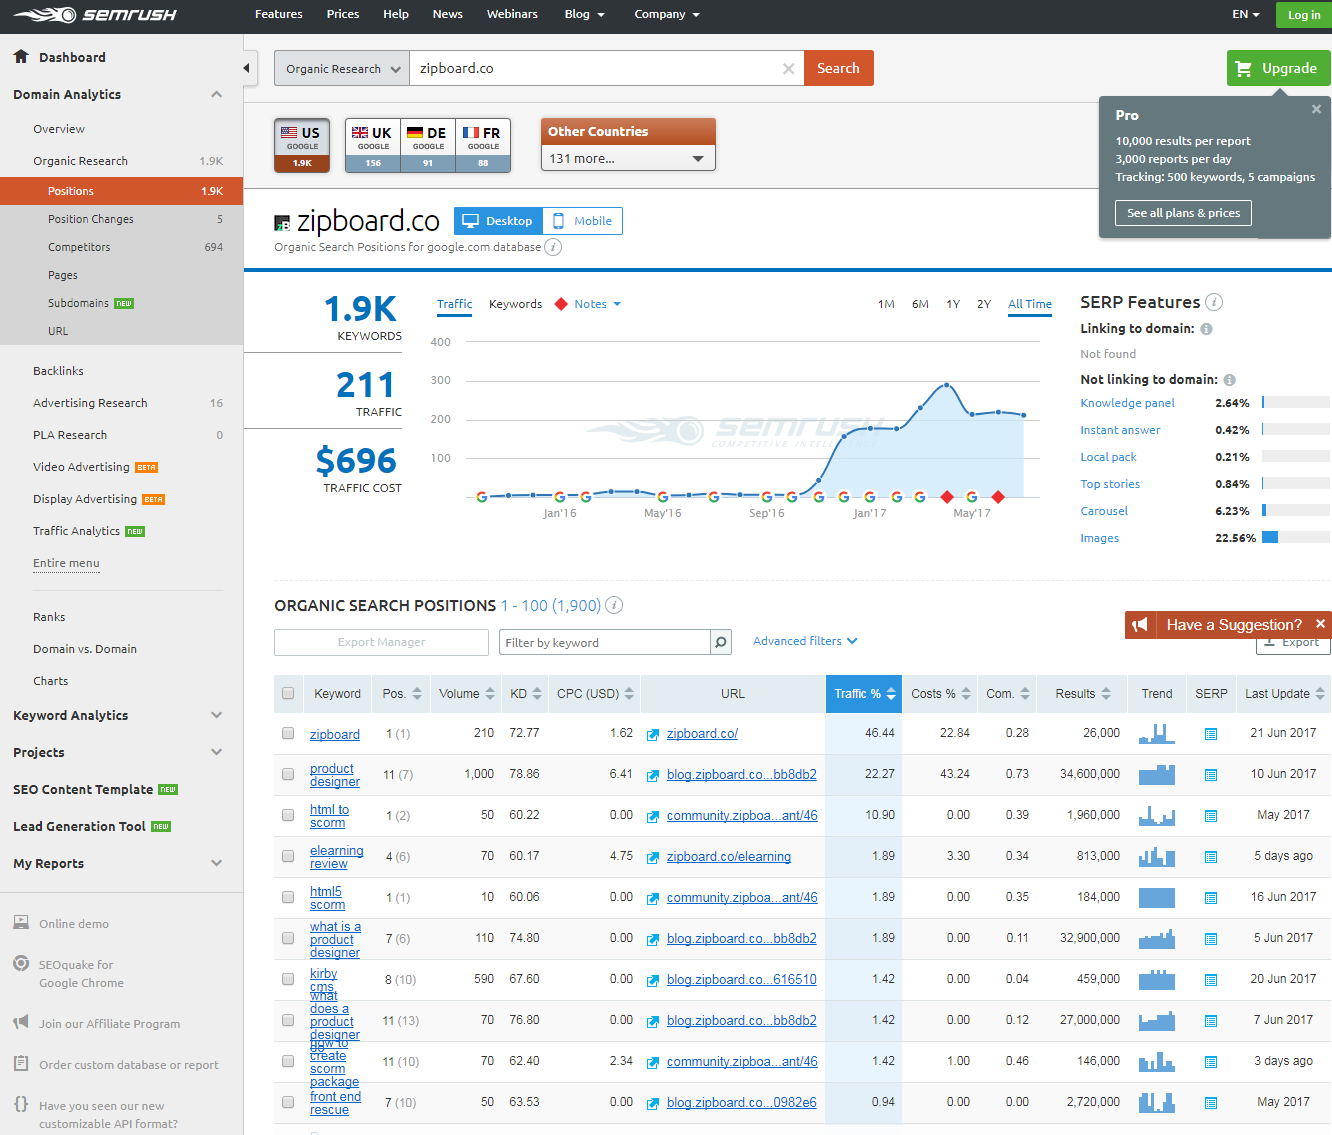The image size is (1332, 1135).
Task: Click See all plans & prices
Action: [1183, 213]
